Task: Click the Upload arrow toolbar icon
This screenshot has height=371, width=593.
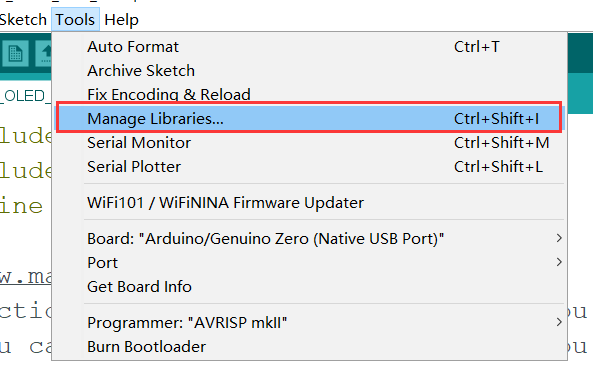Action: coord(43,53)
